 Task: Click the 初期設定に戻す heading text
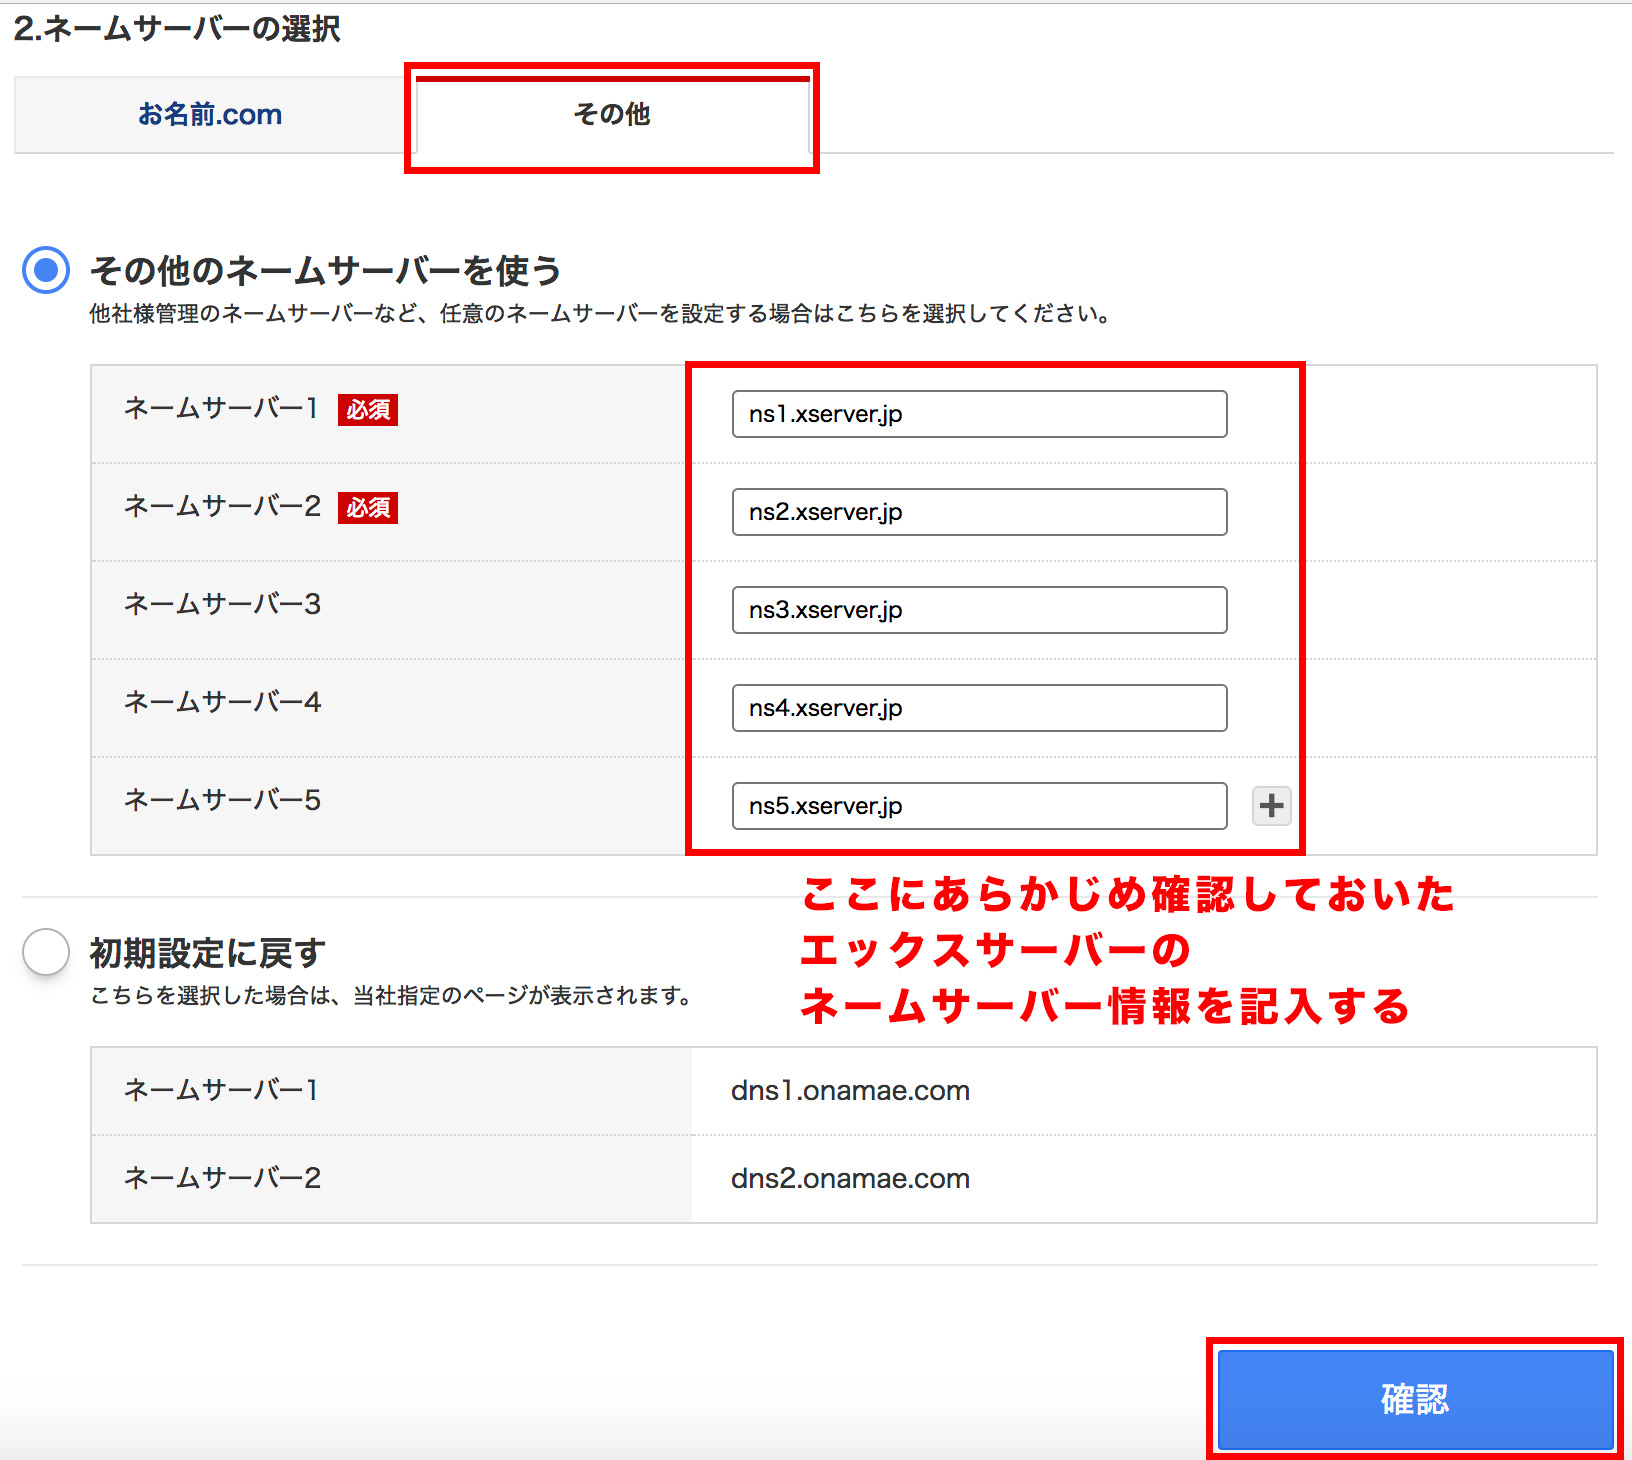coord(208,953)
